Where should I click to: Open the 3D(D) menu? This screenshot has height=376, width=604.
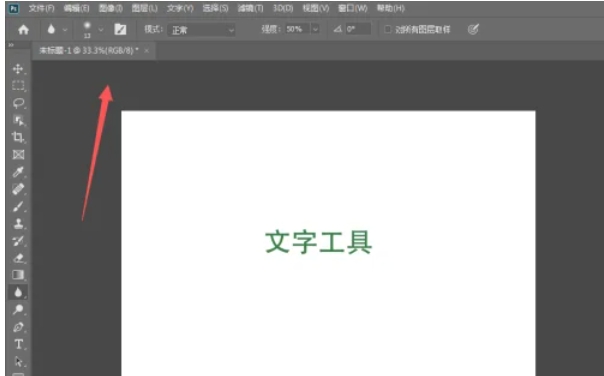click(x=283, y=8)
